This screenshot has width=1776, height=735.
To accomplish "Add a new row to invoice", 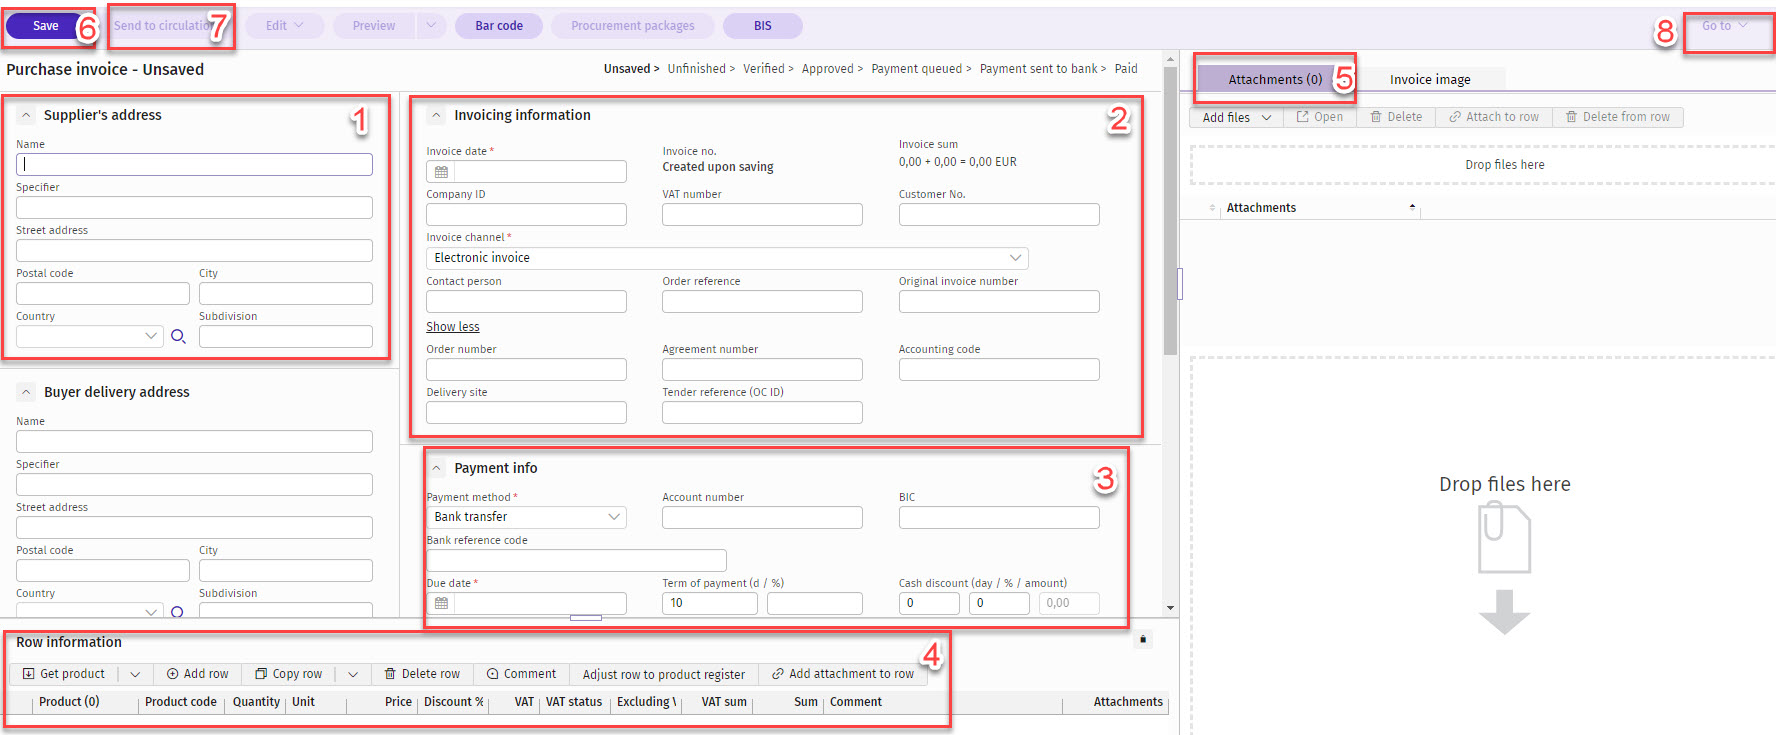I will coord(198,674).
